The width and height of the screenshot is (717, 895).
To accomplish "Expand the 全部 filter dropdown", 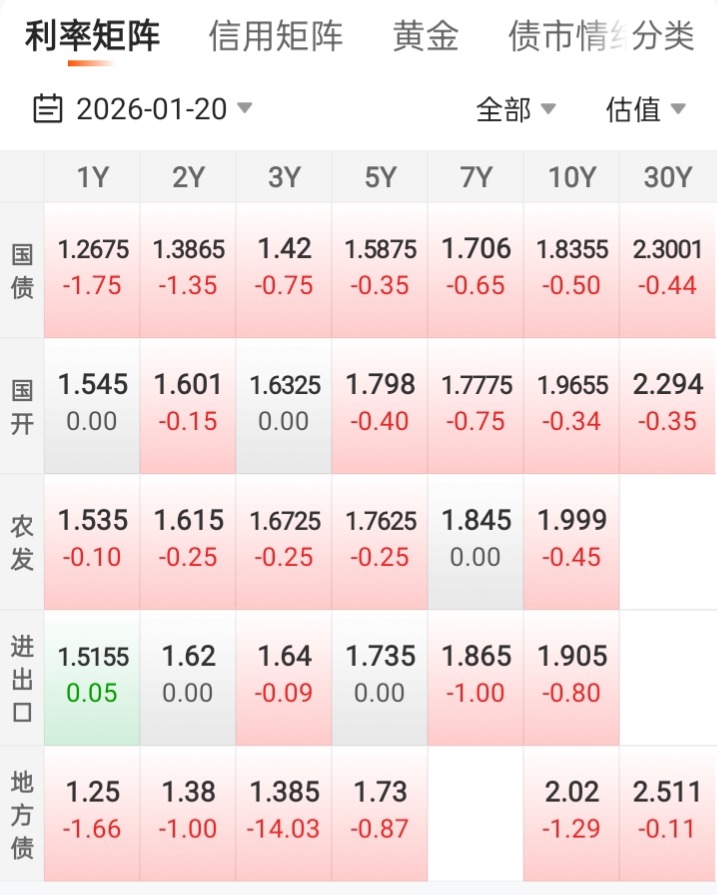I will click(x=515, y=109).
